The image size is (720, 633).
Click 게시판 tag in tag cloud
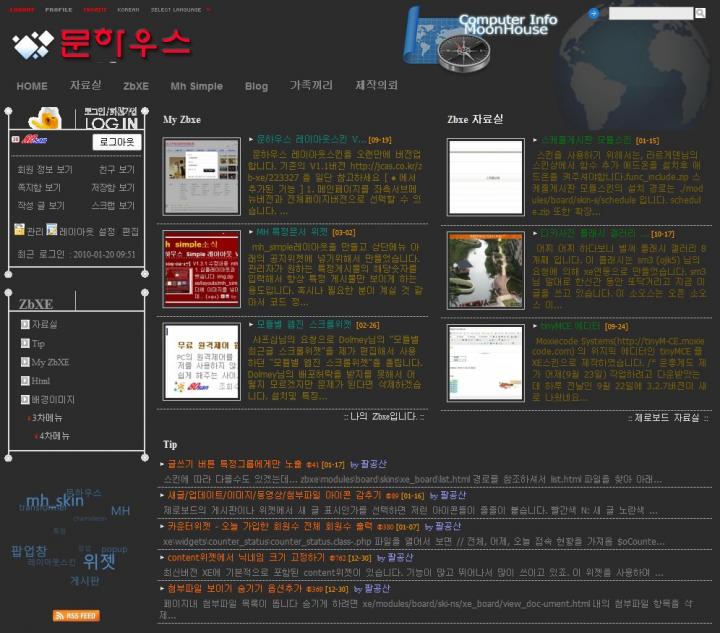tap(84, 581)
